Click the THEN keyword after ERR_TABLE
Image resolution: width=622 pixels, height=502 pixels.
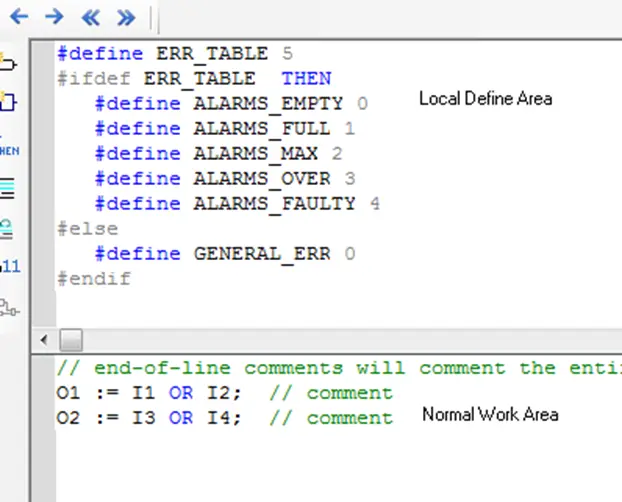tap(306, 79)
